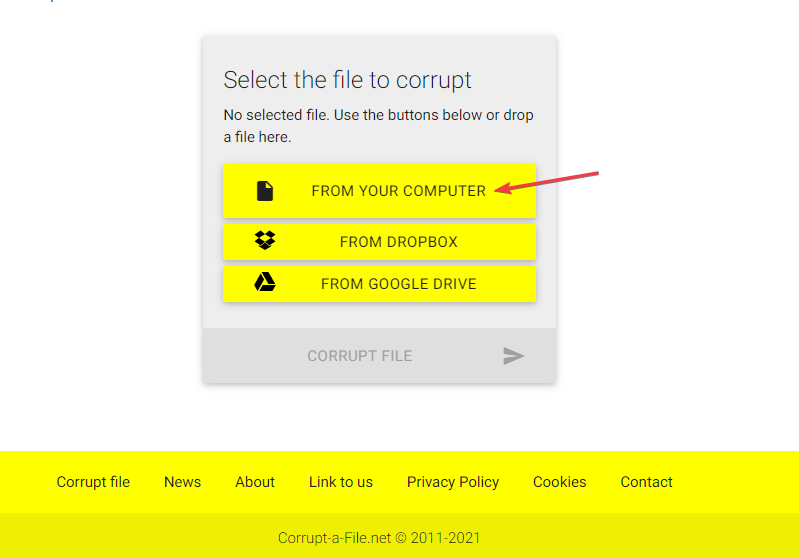Open the Corrupt file footer link

93,482
